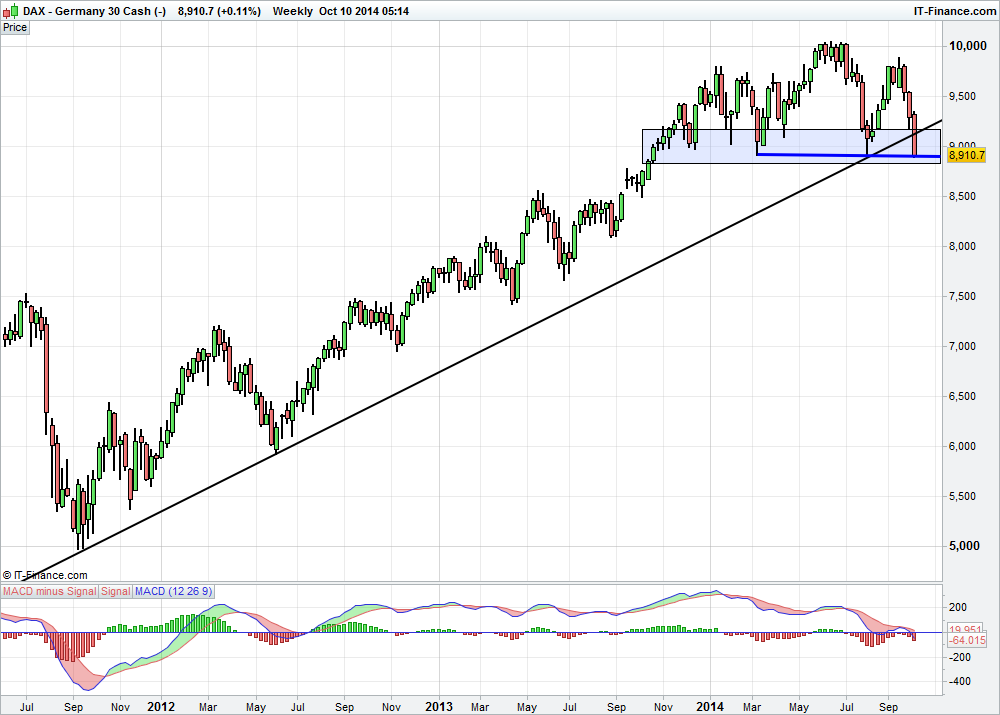Click the 7,000 price axis label
Image resolution: width=1000 pixels, height=715 pixels.
pyautogui.click(x=962, y=346)
